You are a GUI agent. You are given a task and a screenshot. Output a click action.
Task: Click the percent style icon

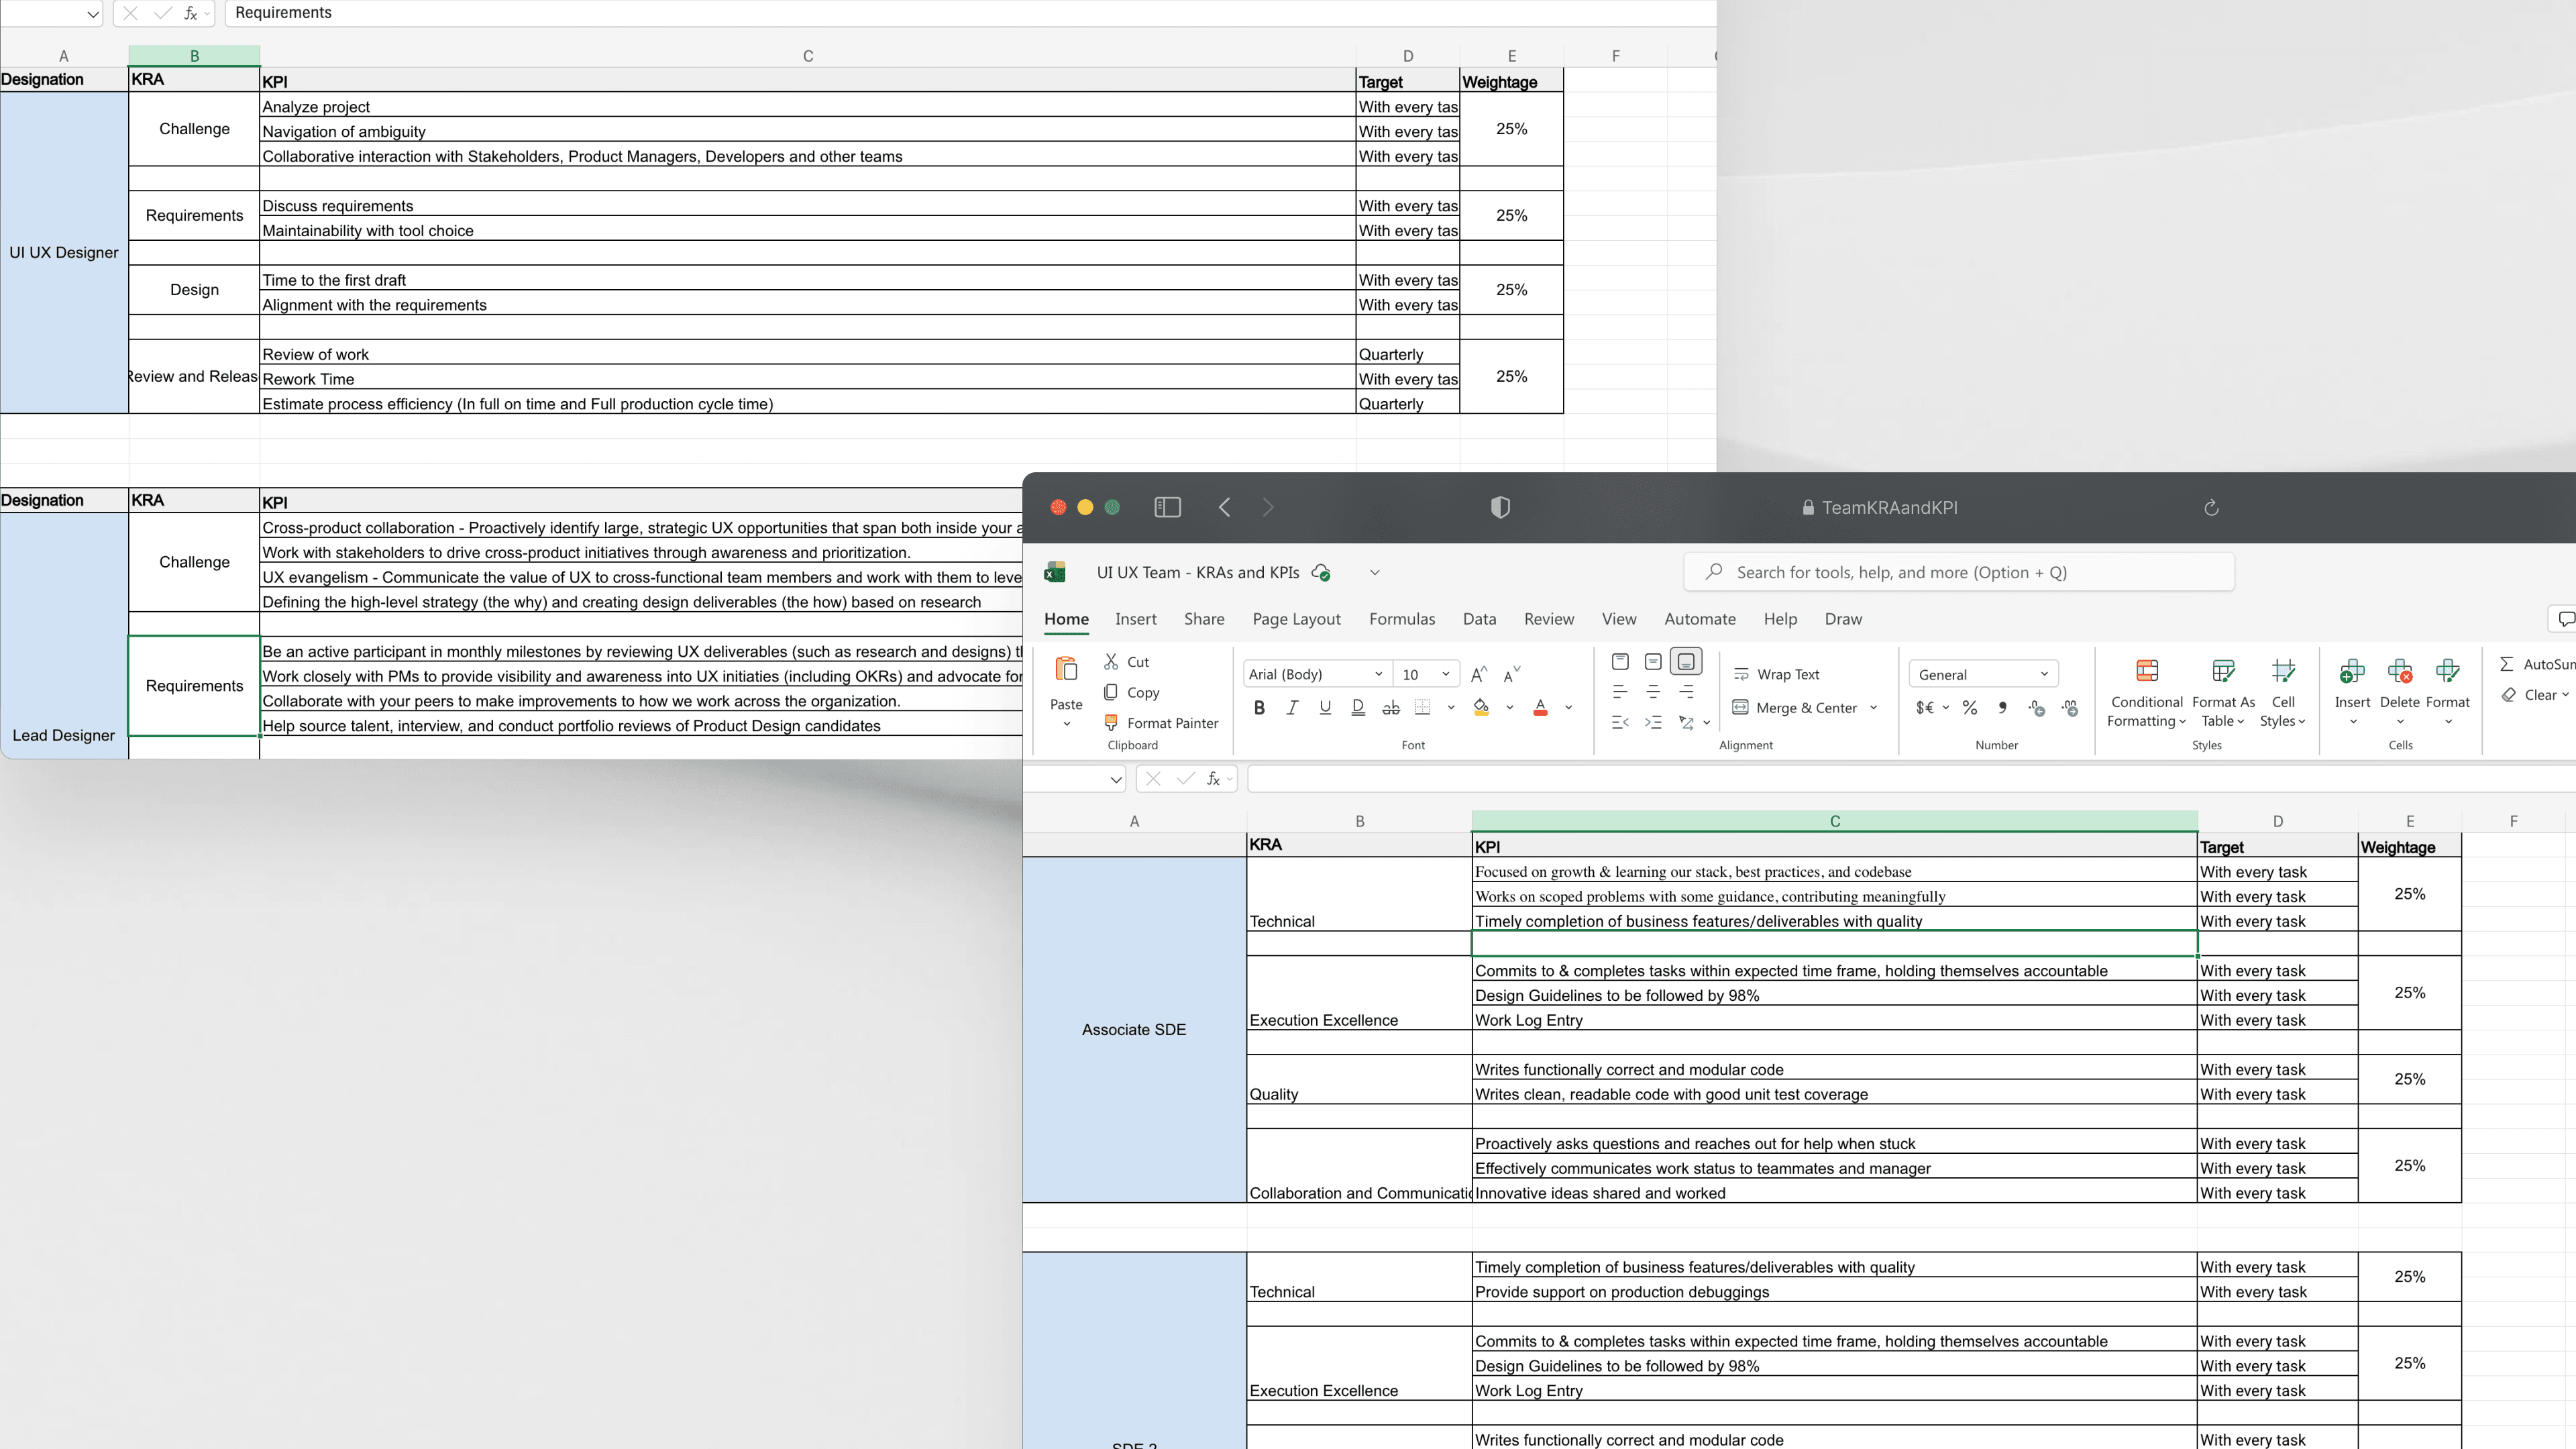tap(1969, 708)
